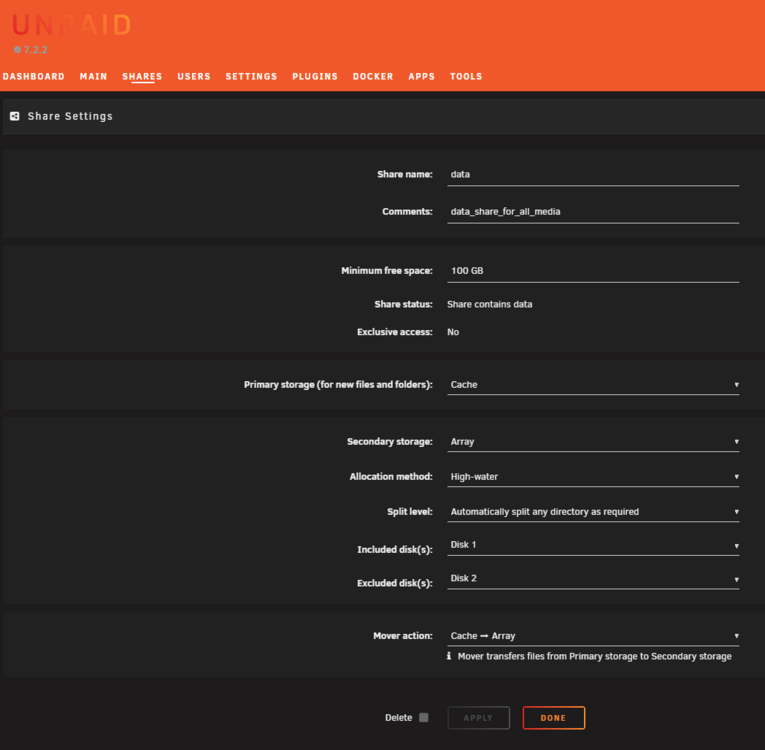Tick the Delete checkbox
The image size is (765, 750).
tap(423, 717)
